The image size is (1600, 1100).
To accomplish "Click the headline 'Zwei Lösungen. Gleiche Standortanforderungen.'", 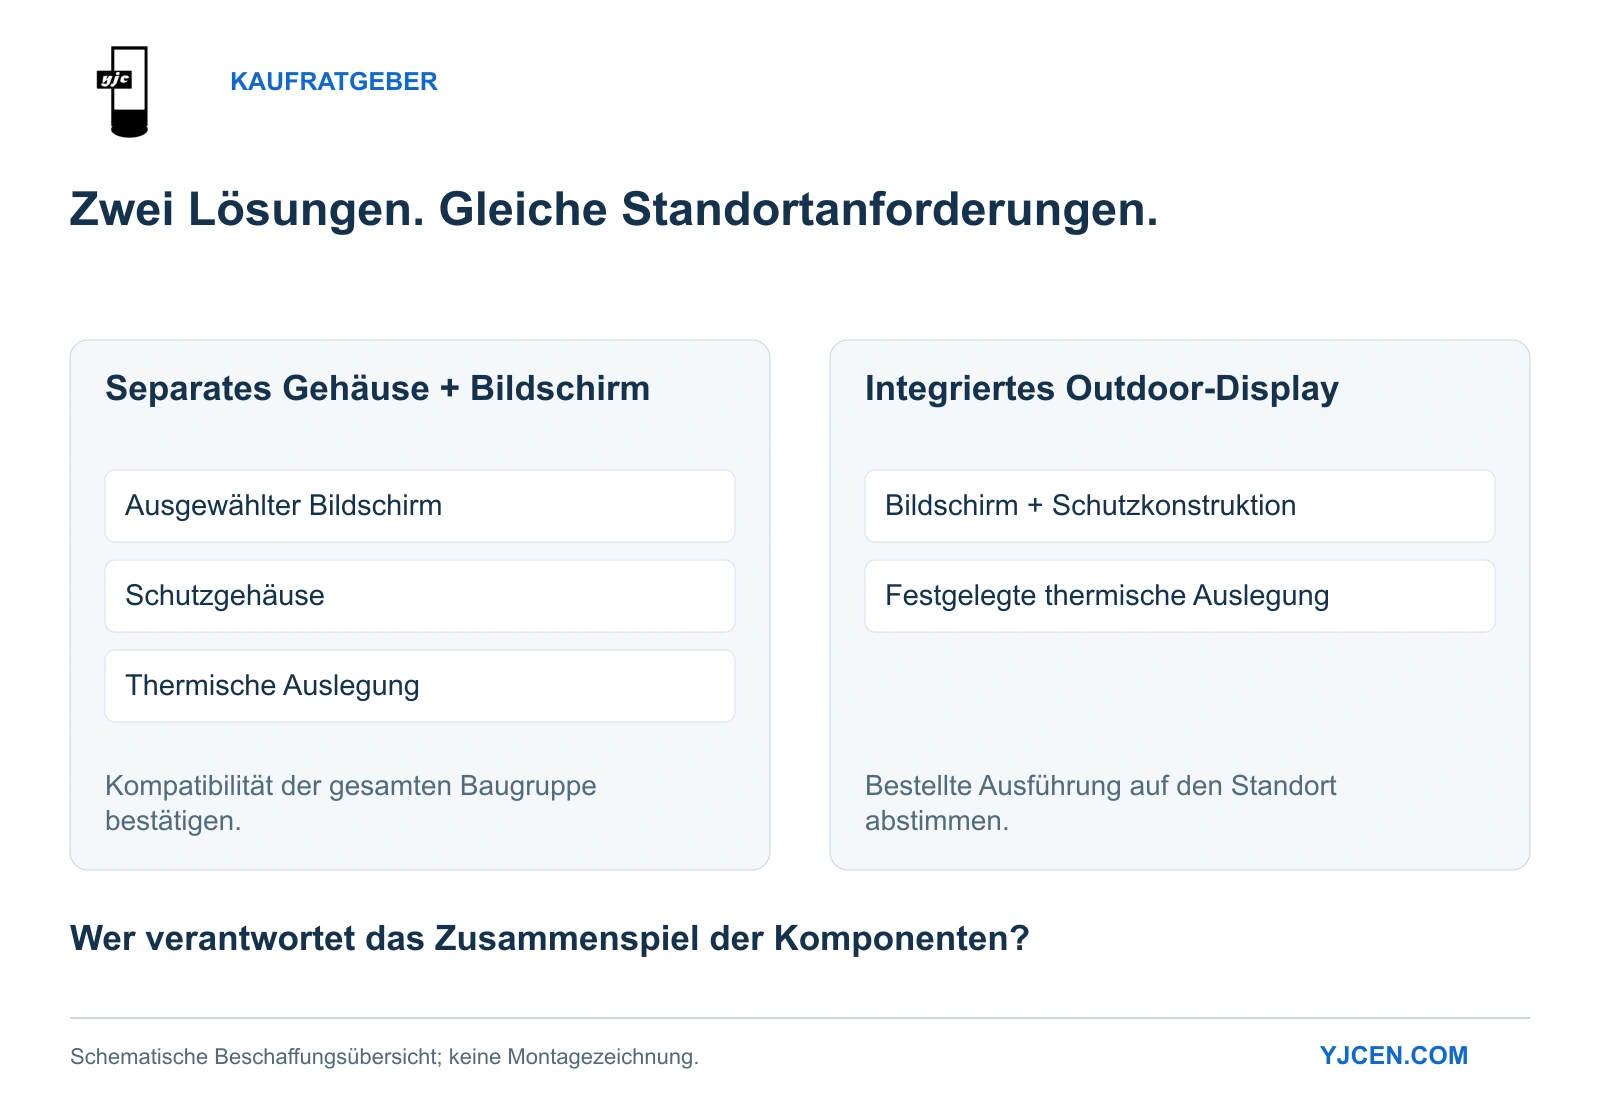I will [x=614, y=210].
